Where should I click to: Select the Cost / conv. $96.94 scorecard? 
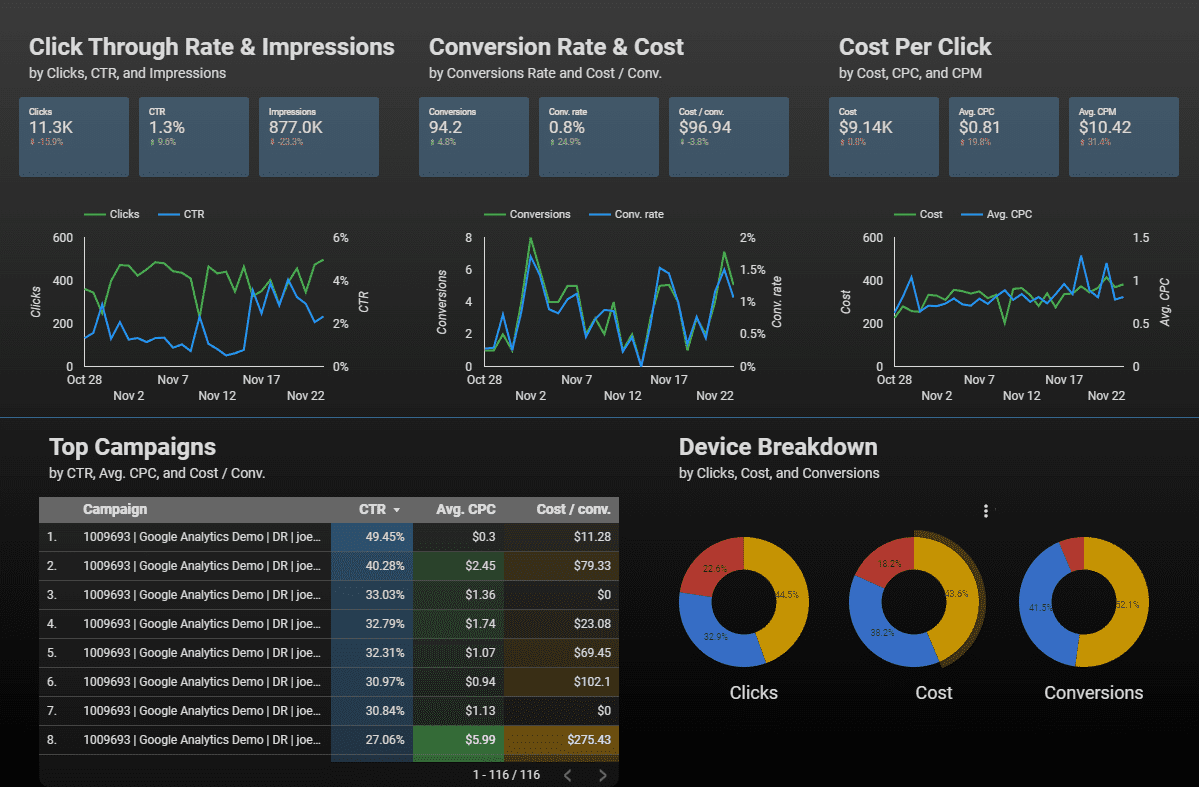tap(728, 137)
